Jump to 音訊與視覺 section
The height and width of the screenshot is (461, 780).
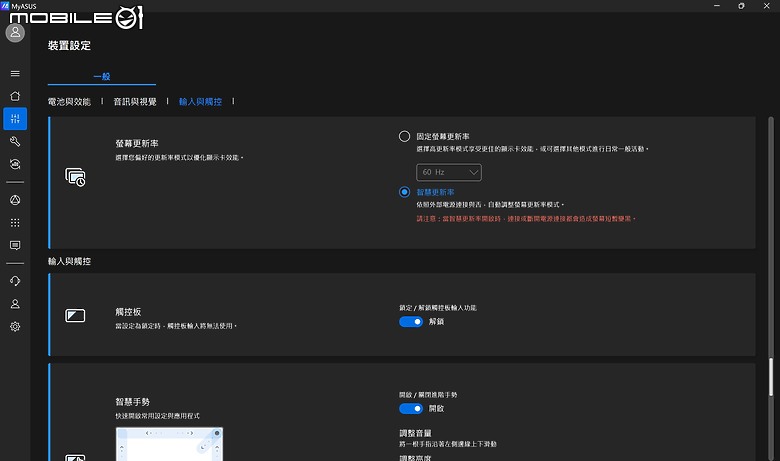point(135,102)
